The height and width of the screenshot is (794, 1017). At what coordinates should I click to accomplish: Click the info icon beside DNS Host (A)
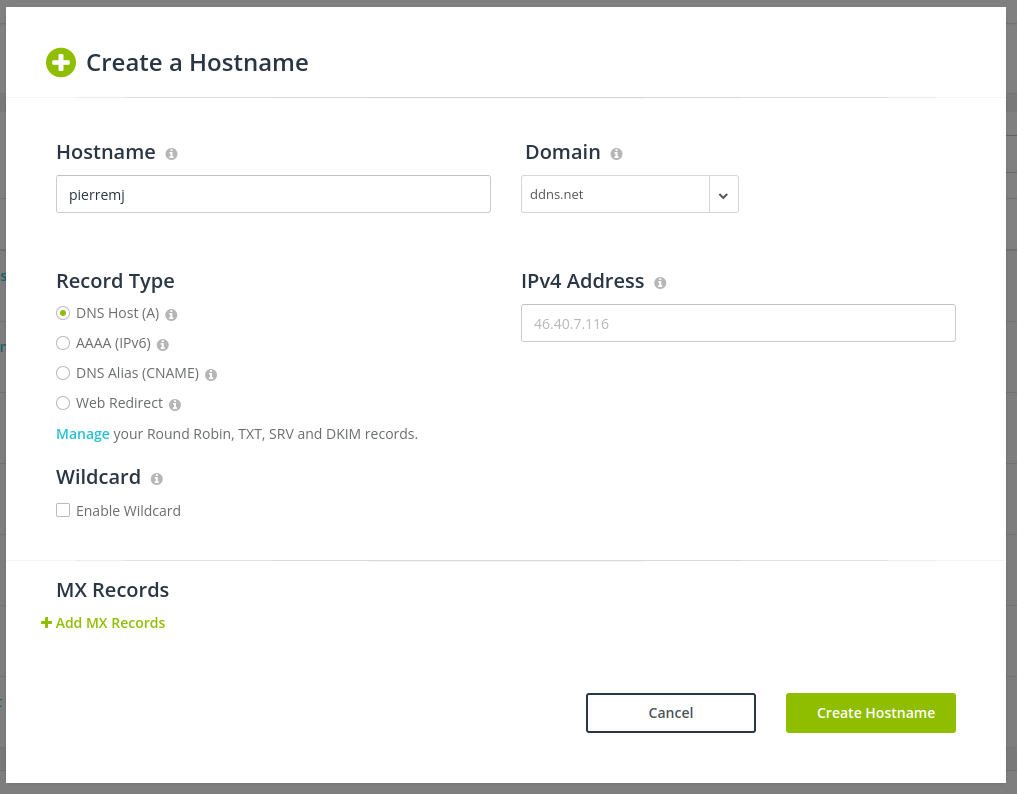pyautogui.click(x=171, y=314)
